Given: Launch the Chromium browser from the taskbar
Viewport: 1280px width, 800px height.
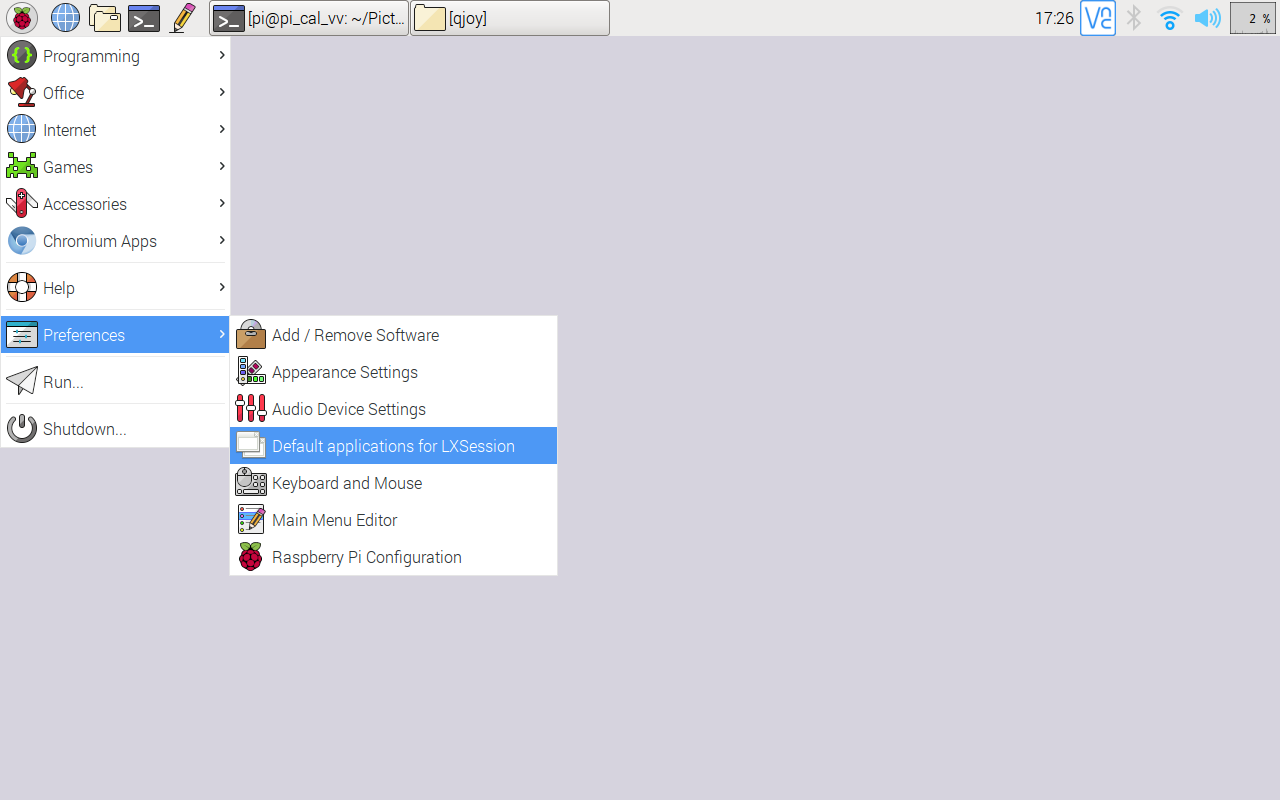Looking at the screenshot, I should pos(64,17).
